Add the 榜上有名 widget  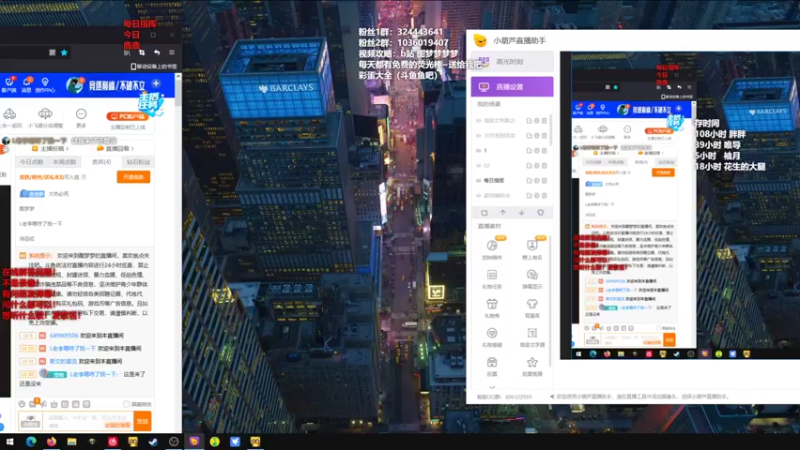pos(532,249)
